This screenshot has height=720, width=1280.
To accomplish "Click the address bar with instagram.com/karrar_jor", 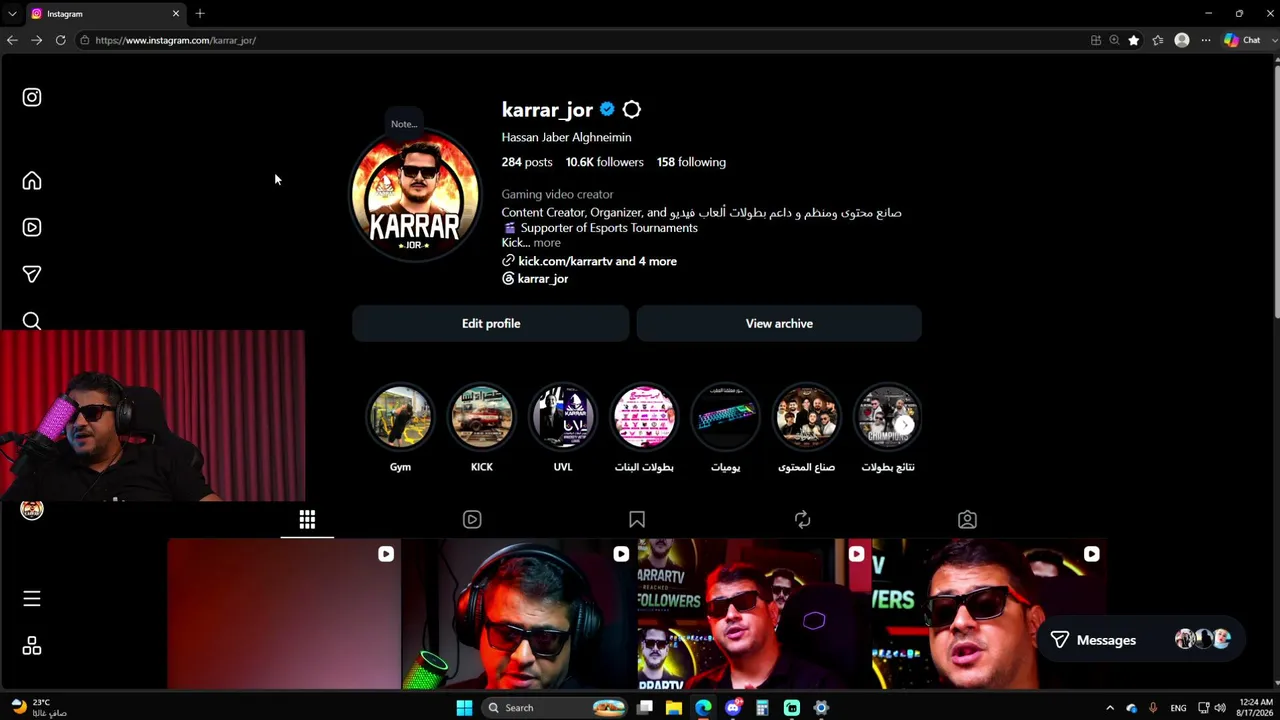I will click(x=580, y=40).
